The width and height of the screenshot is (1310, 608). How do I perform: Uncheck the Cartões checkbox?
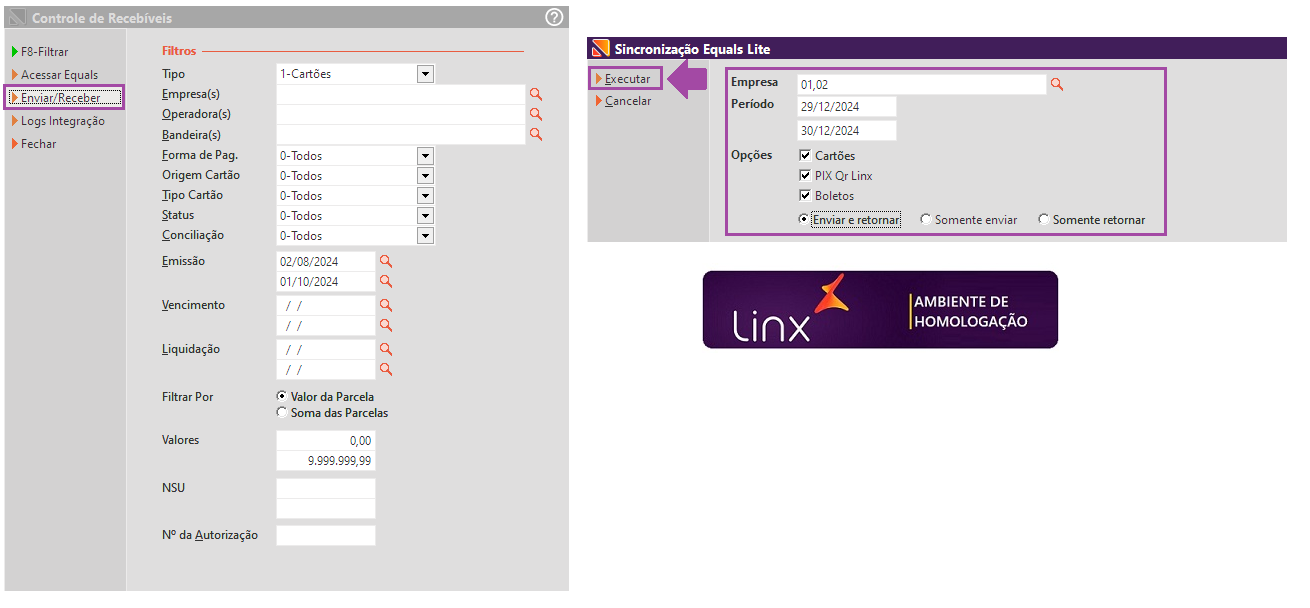[805, 156]
